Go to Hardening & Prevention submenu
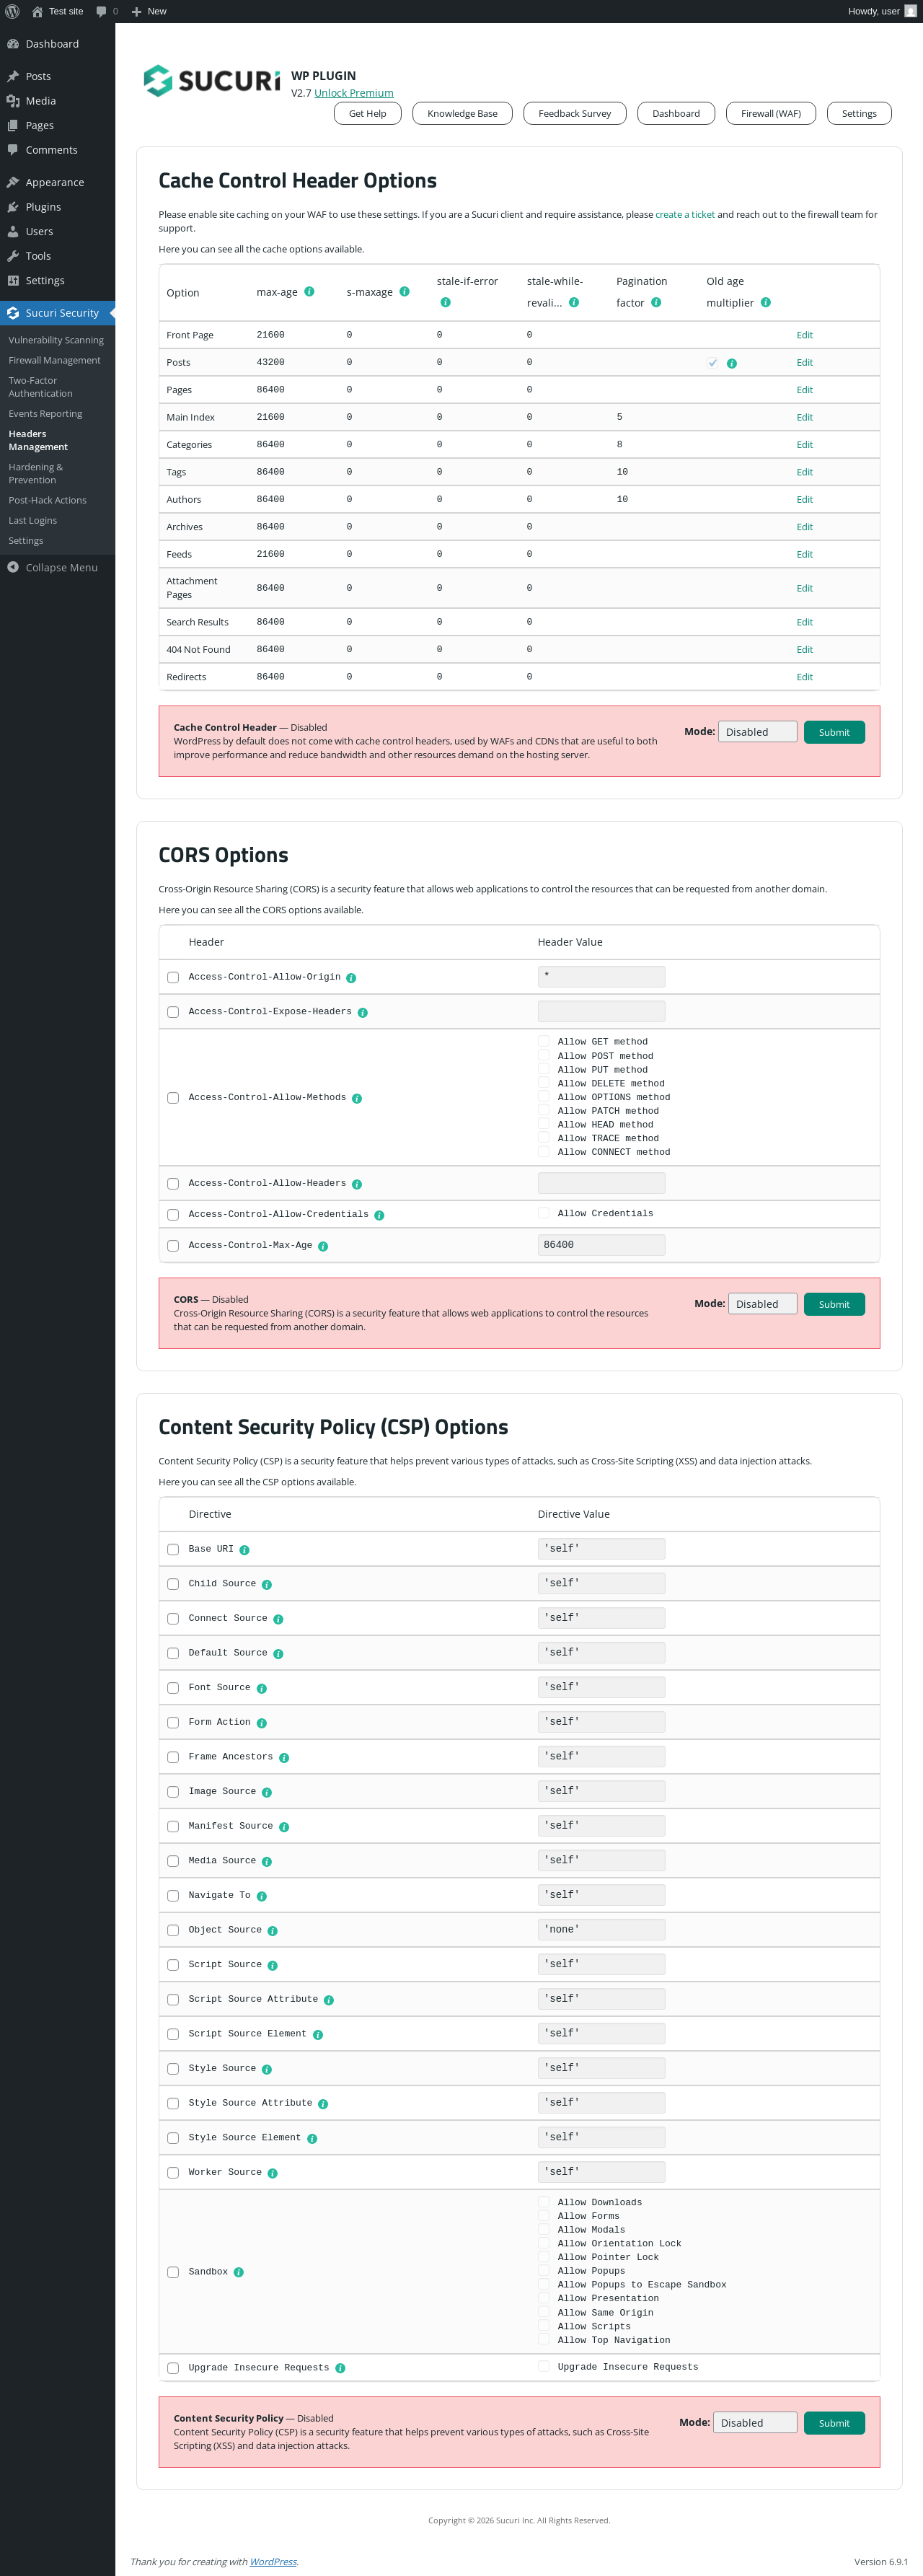The height and width of the screenshot is (2576, 923). pos(36,474)
